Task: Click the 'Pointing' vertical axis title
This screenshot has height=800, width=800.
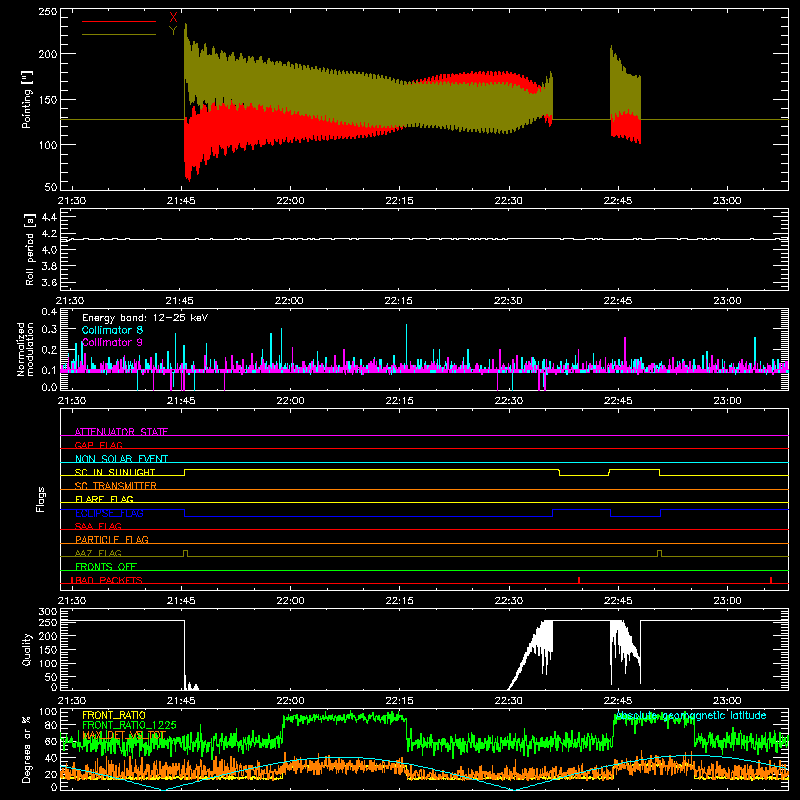Action: [27, 99]
